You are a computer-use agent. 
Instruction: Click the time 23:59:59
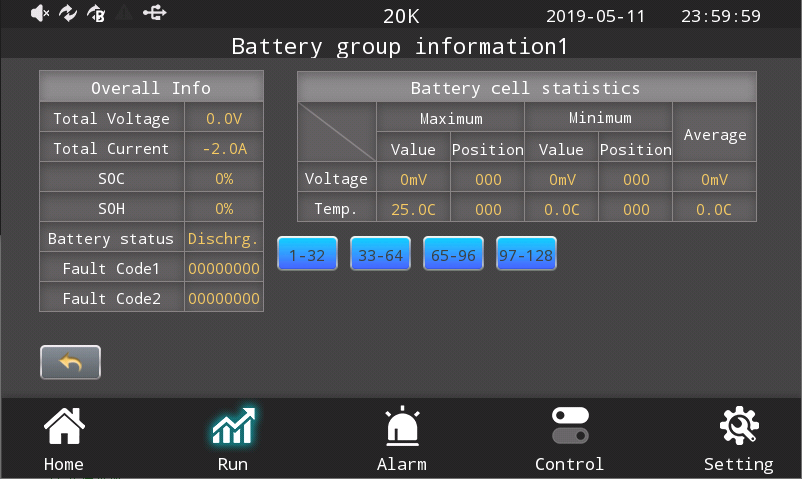(x=721, y=16)
